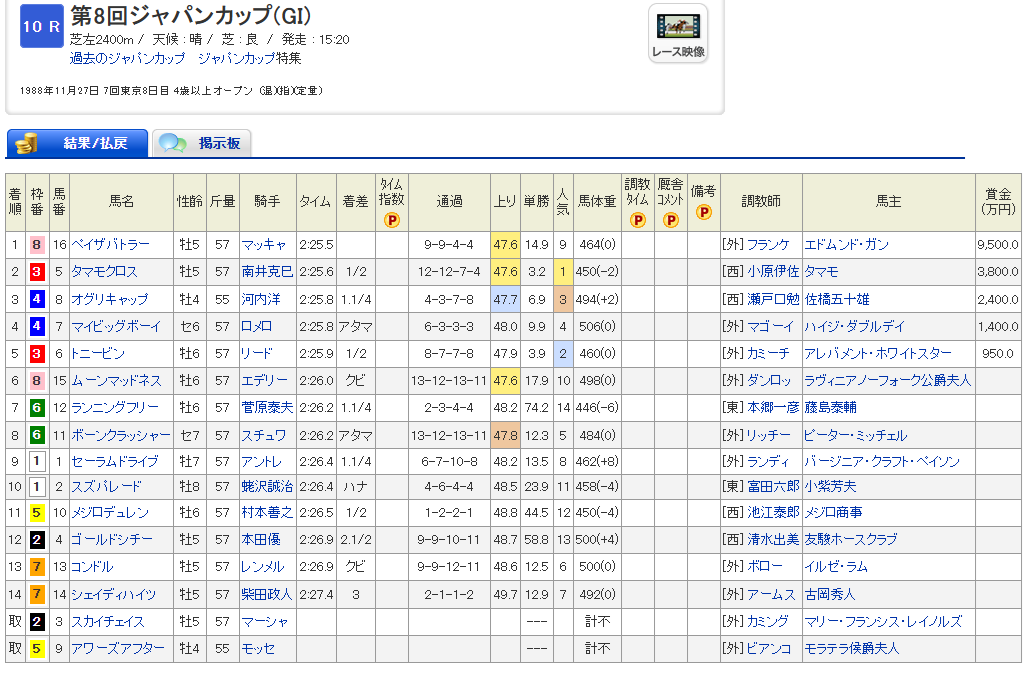This screenshot has width=1031, height=675.
Task: Open horse page for オグリキャップ
Action: 109,299
